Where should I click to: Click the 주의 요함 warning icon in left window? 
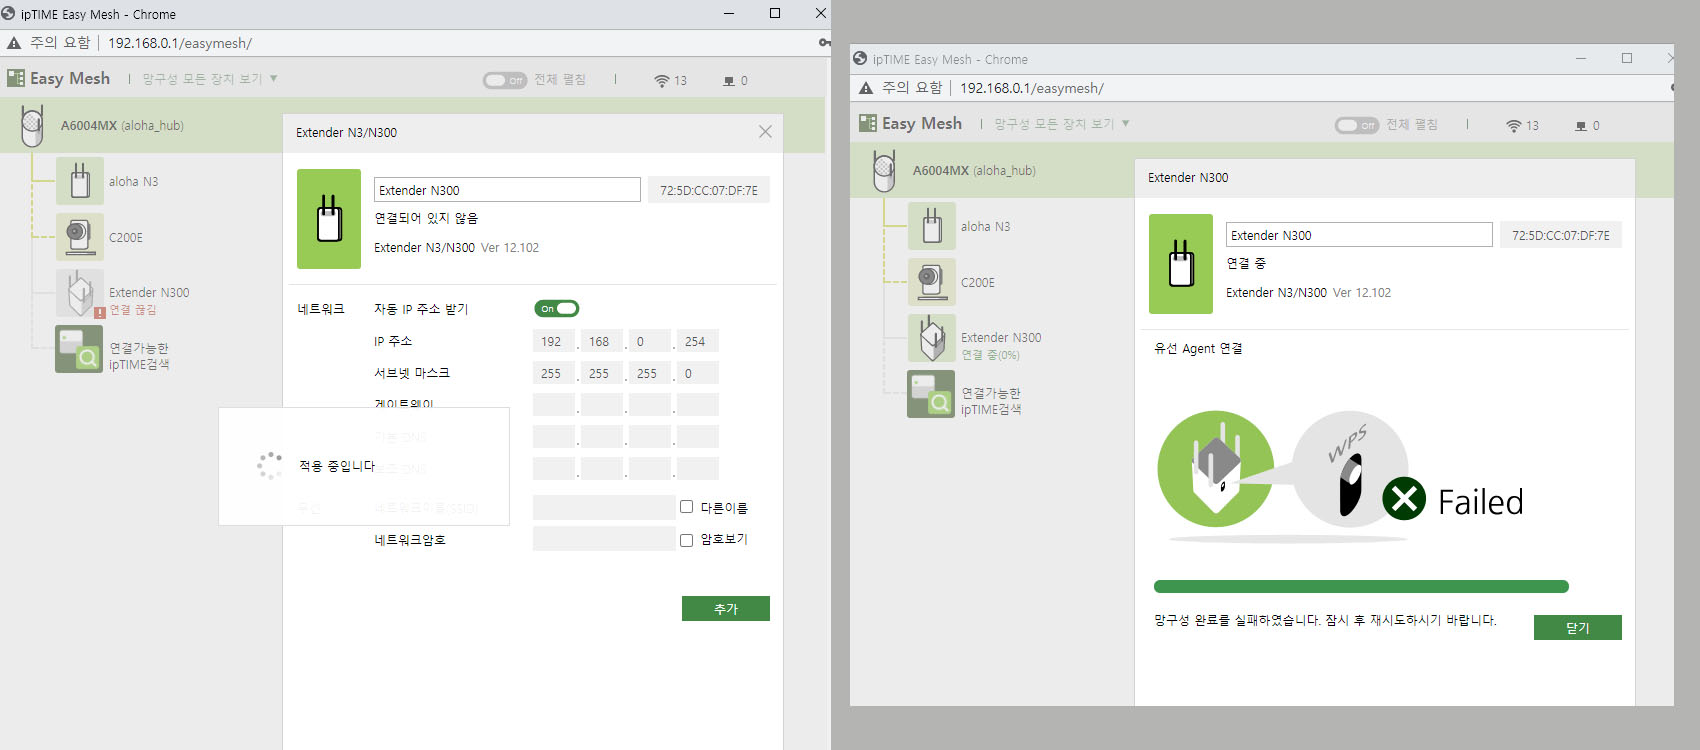tap(14, 43)
